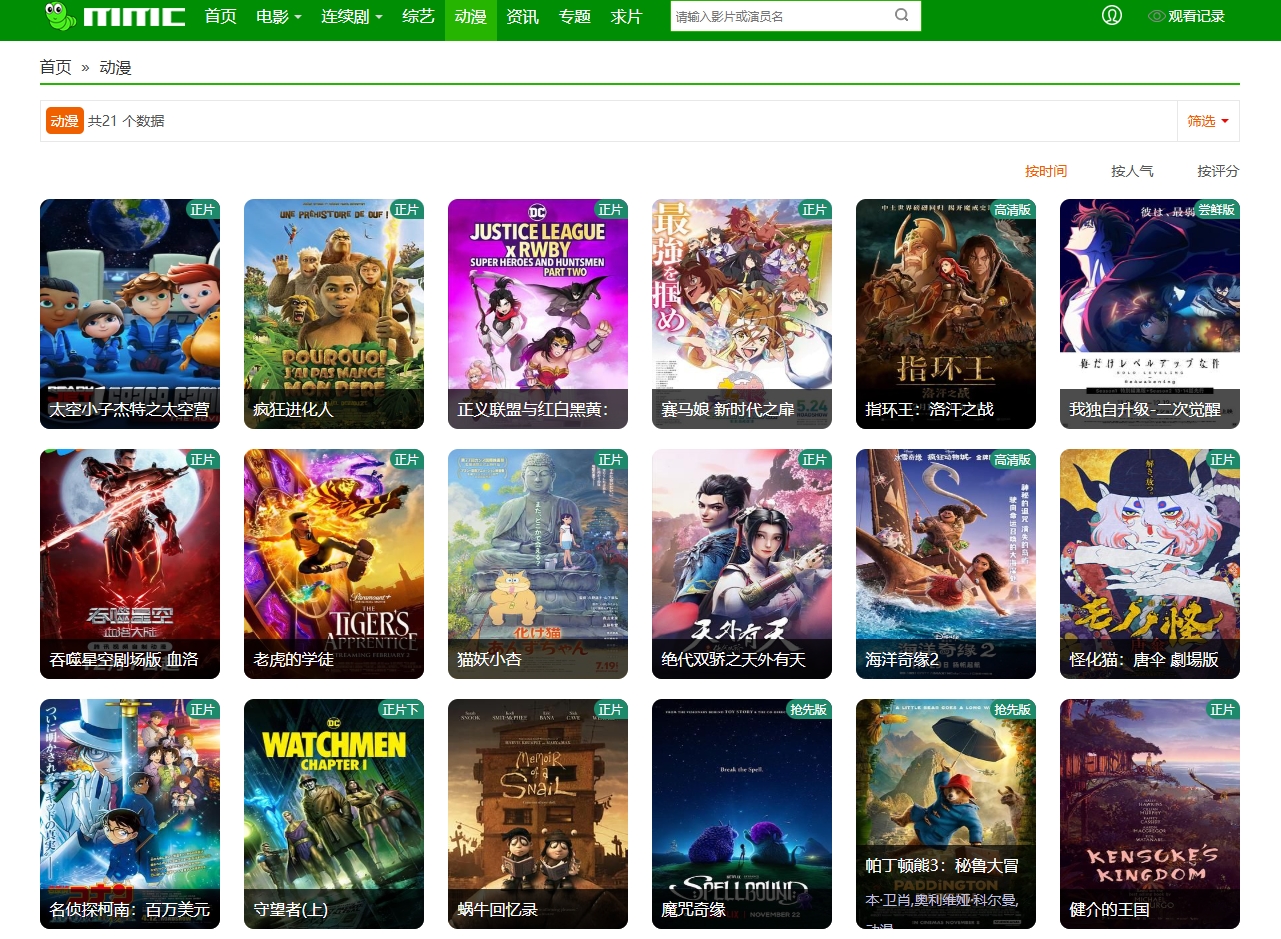Open the 求片 navigation tab
This screenshot has height=939, width=1281.
pyautogui.click(x=627, y=16)
